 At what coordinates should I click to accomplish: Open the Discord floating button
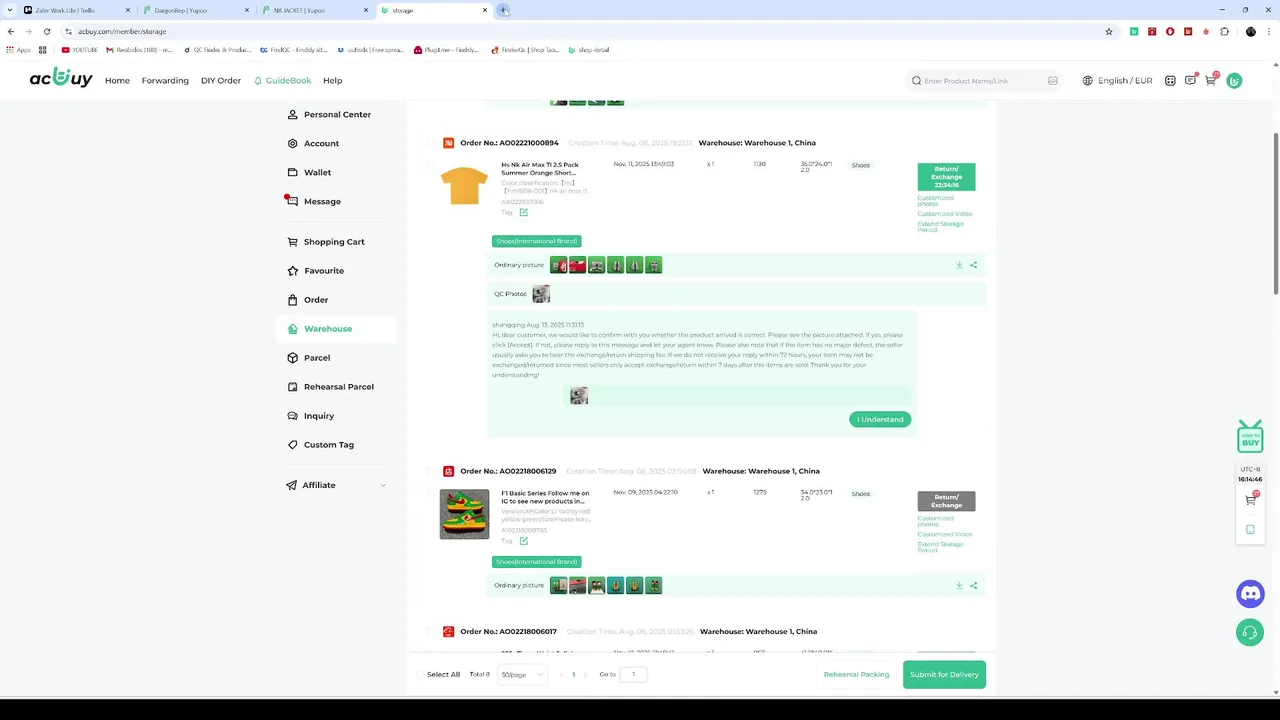1250,594
